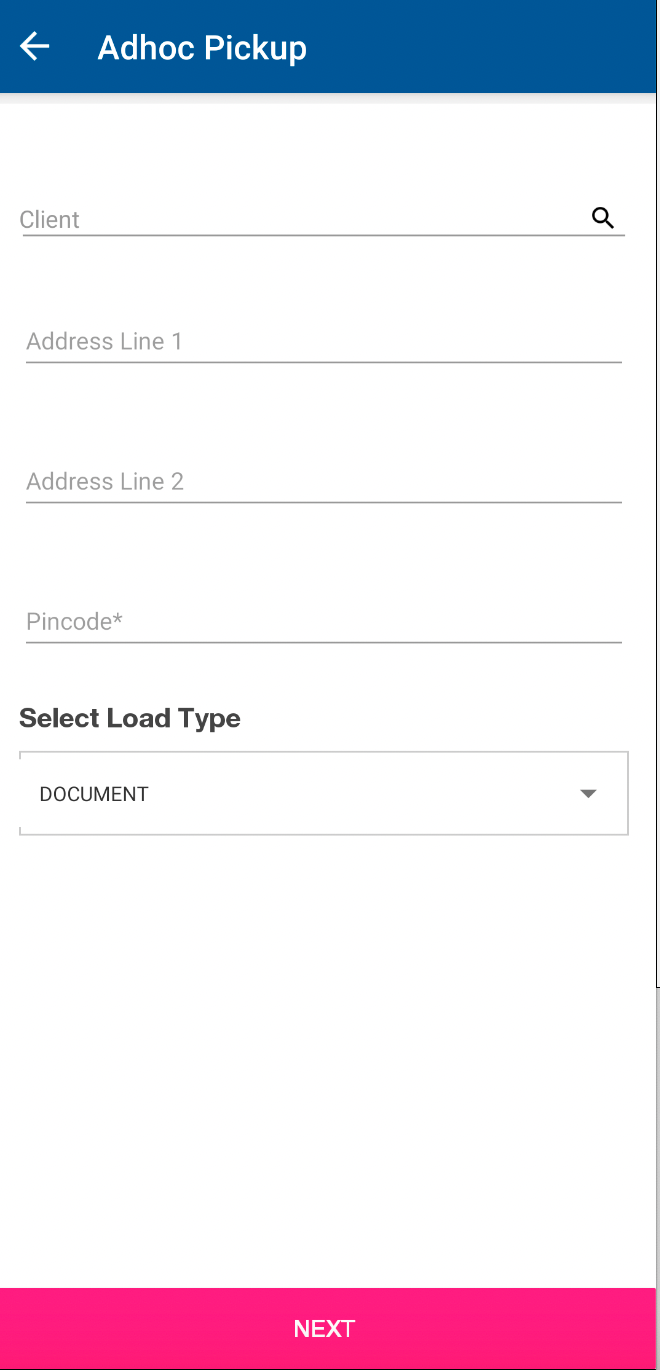
Task: Return to the previous screen via back arrow
Action: (x=35, y=46)
